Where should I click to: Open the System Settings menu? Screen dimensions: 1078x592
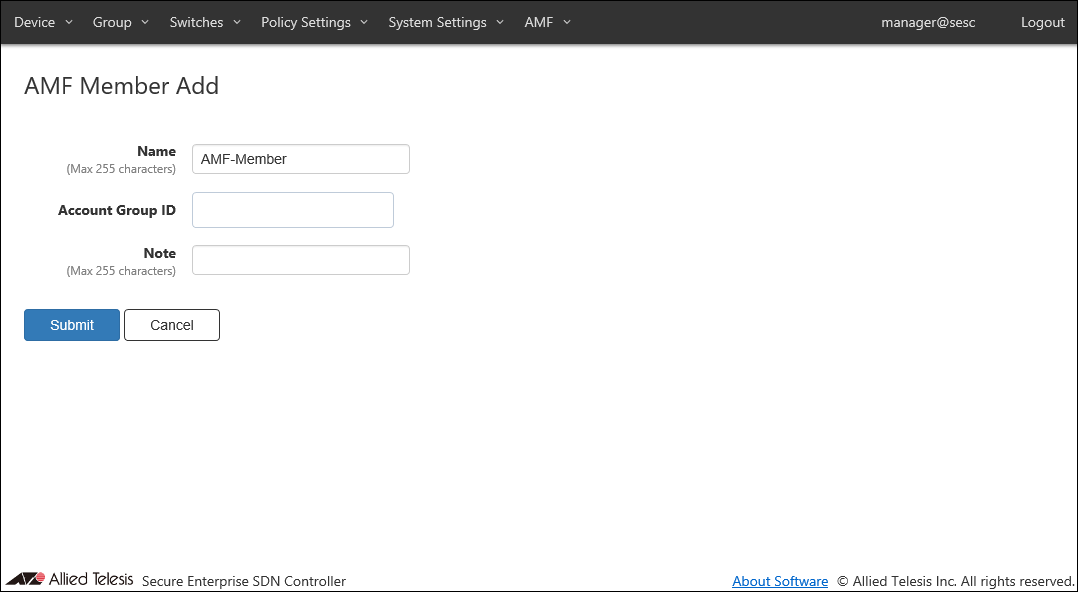[446, 22]
